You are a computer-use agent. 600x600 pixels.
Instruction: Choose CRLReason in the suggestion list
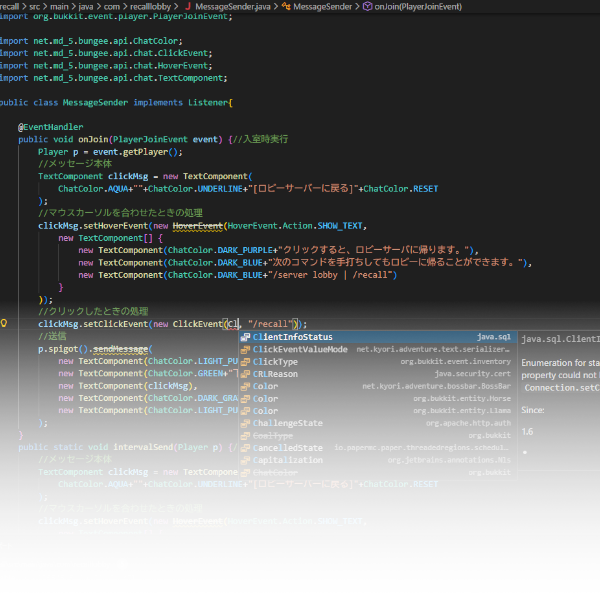[x=275, y=374]
